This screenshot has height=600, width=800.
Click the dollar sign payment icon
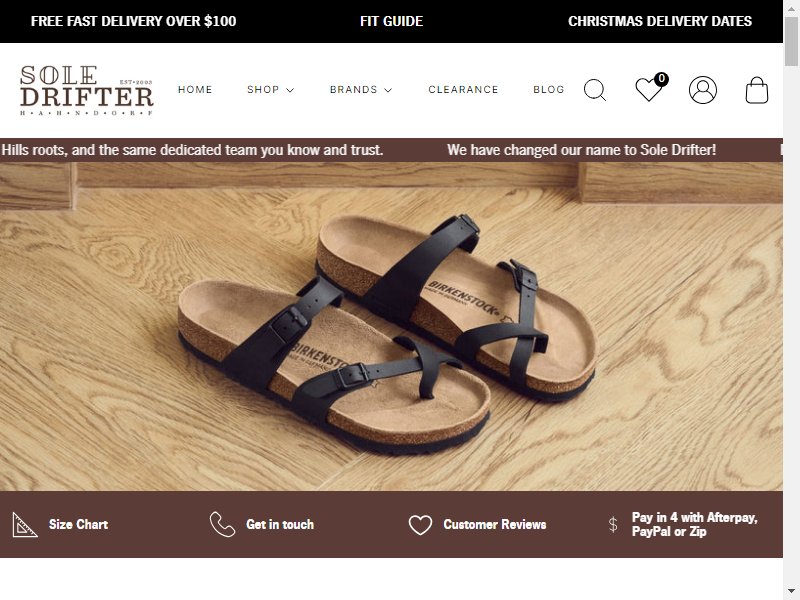coord(613,524)
